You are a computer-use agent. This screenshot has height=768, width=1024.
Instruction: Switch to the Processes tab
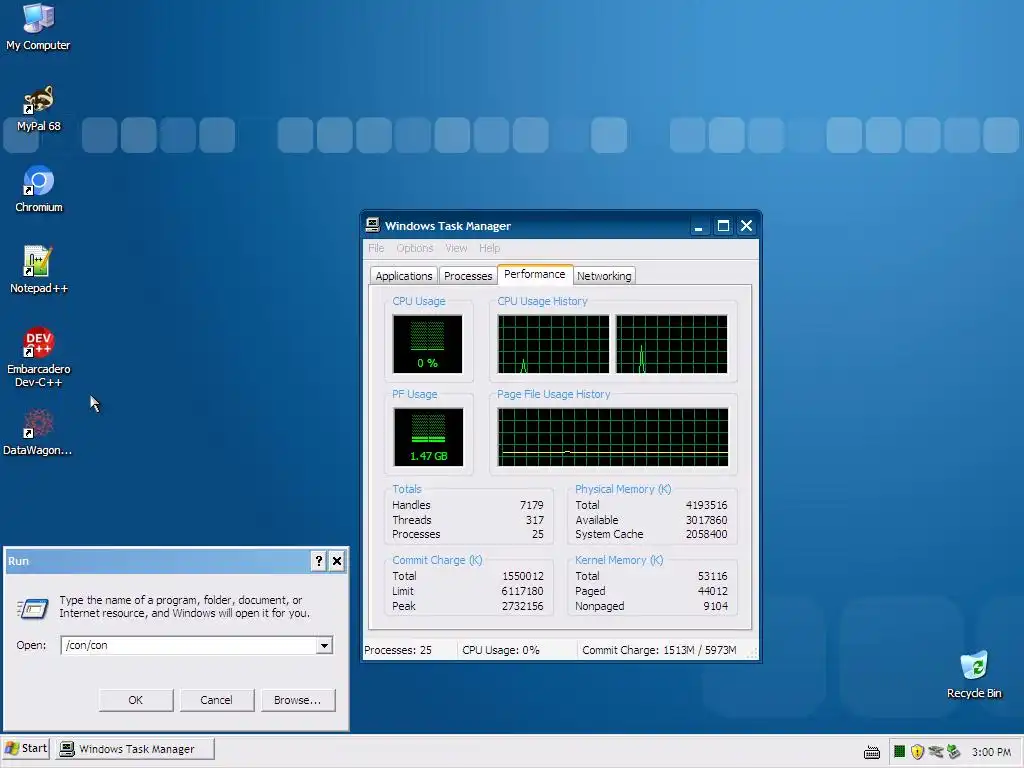point(468,276)
